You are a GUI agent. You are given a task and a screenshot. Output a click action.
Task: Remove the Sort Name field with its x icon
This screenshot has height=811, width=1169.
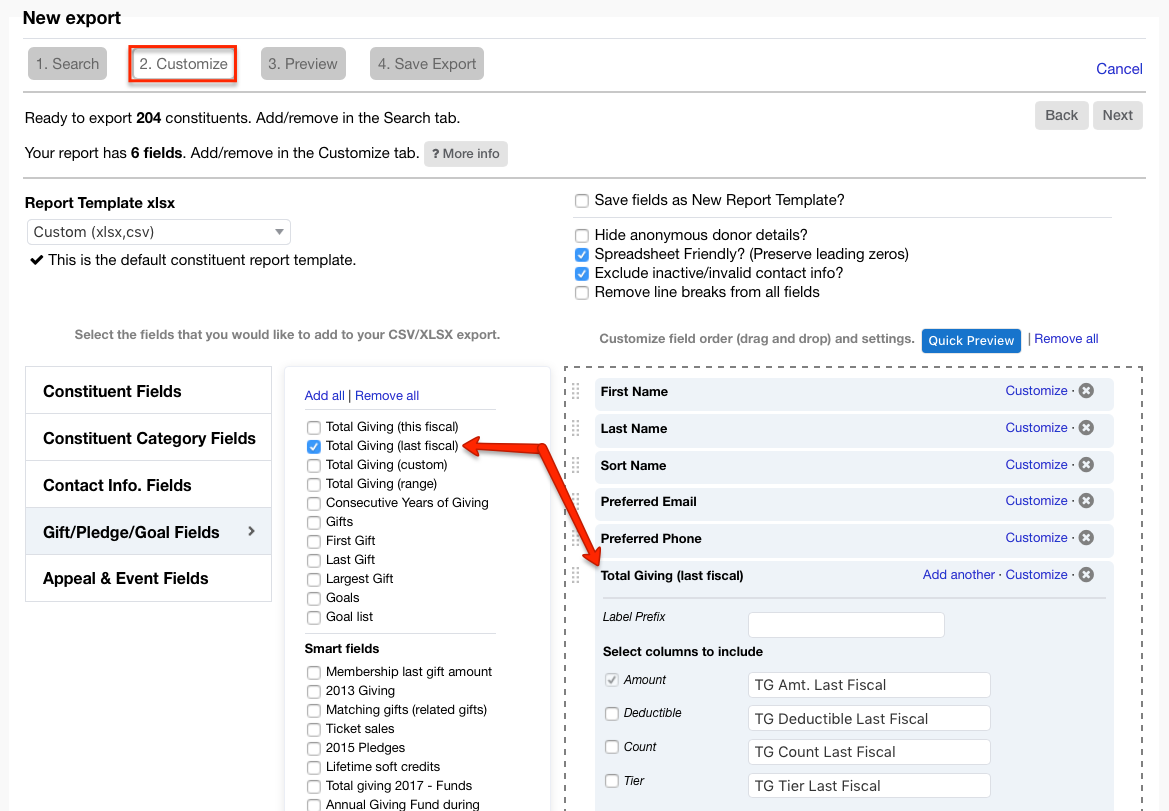pyautogui.click(x=1086, y=465)
